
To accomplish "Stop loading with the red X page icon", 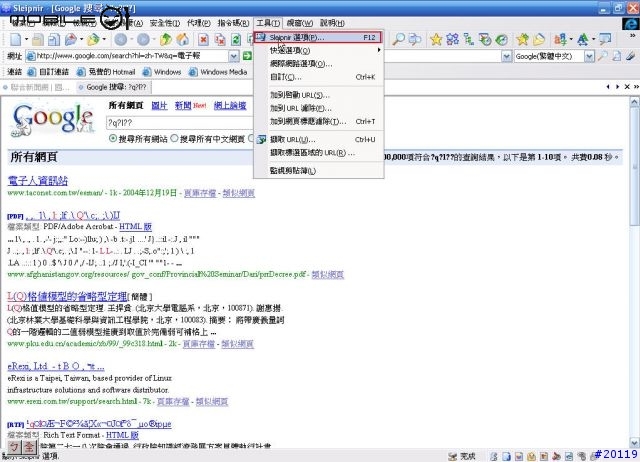I will coord(203,40).
